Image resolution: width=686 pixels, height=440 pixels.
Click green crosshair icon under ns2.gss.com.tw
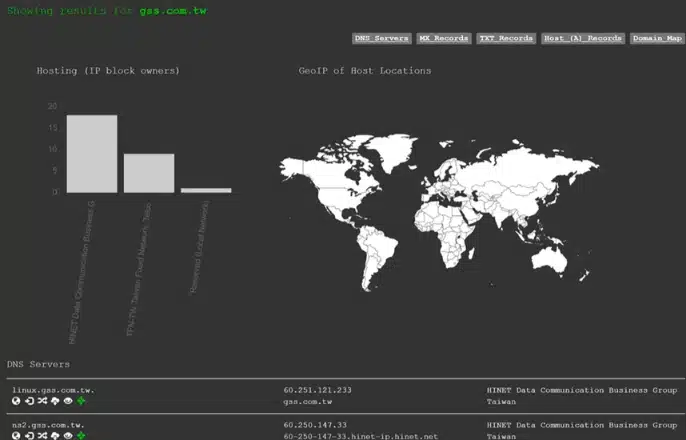[x=81, y=436]
